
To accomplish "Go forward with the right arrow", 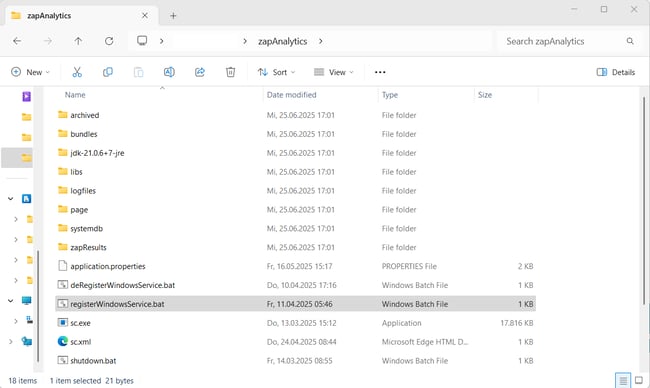I will pyautogui.click(x=48, y=41).
